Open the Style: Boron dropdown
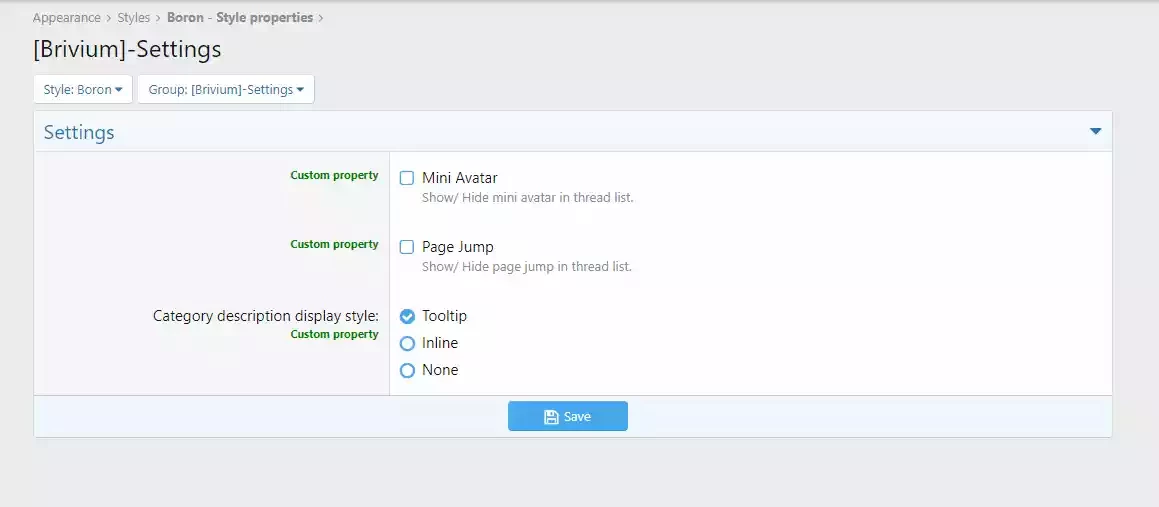The width and height of the screenshot is (1159, 507). tap(83, 89)
